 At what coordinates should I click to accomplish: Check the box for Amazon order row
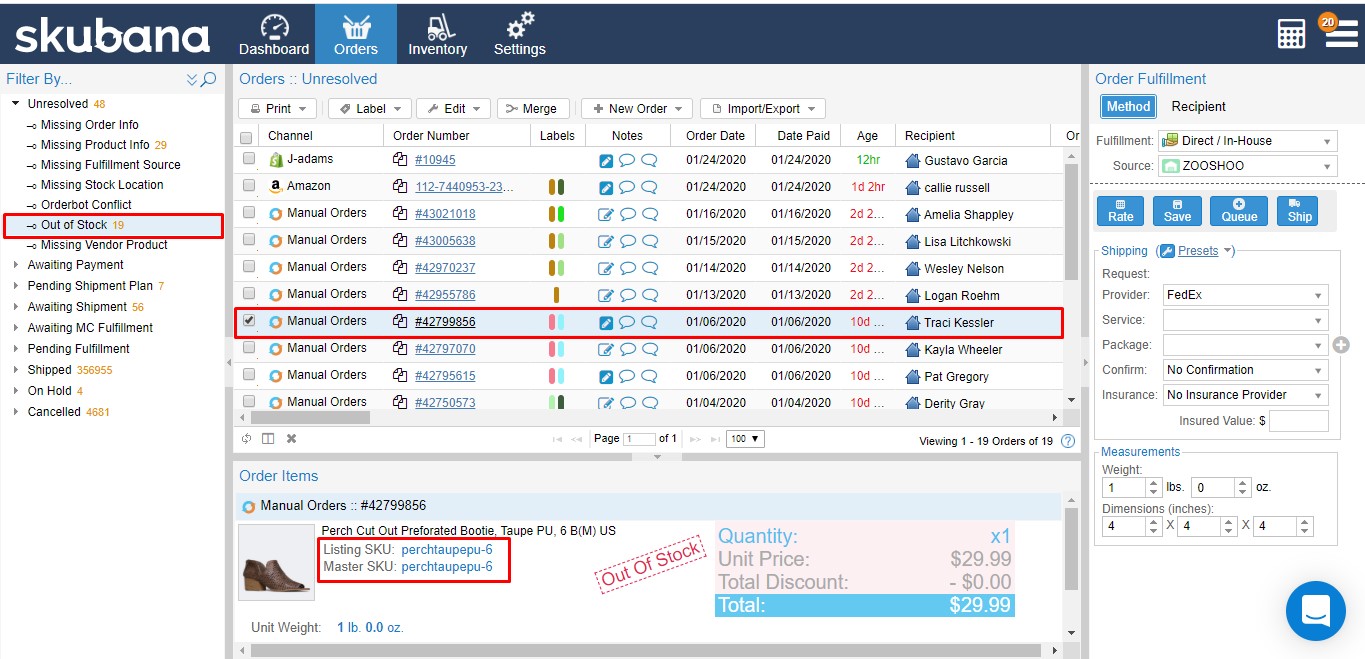tap(249, 185)
